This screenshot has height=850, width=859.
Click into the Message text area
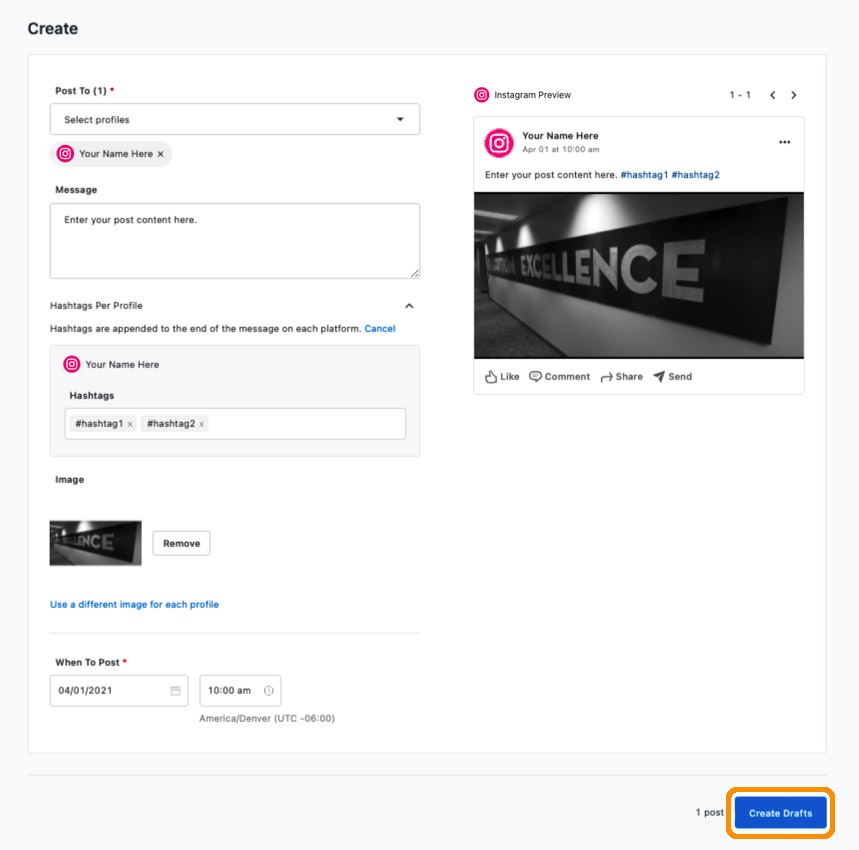pos(234,241)
